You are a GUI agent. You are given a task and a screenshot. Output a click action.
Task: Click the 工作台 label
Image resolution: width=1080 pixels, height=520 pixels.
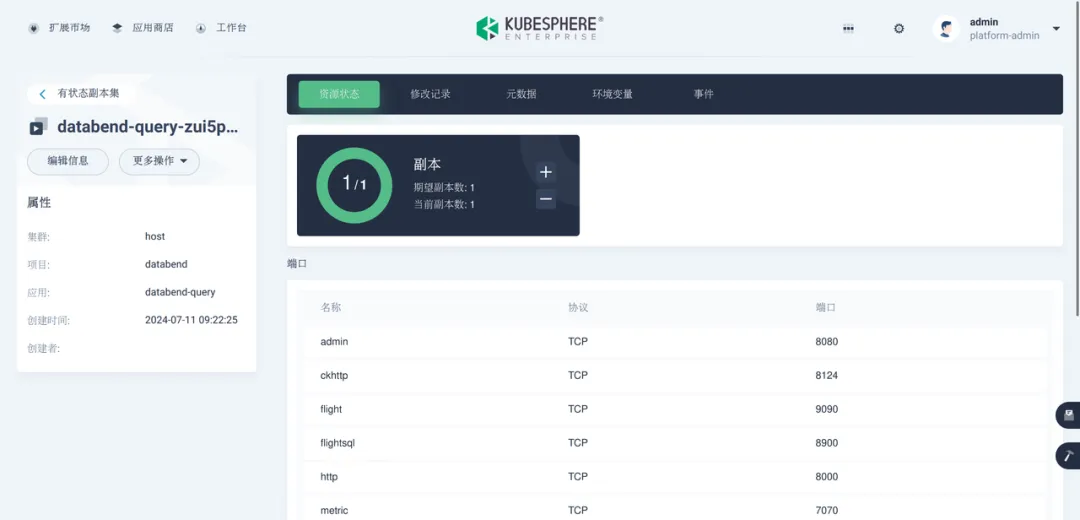pos(231,28)
